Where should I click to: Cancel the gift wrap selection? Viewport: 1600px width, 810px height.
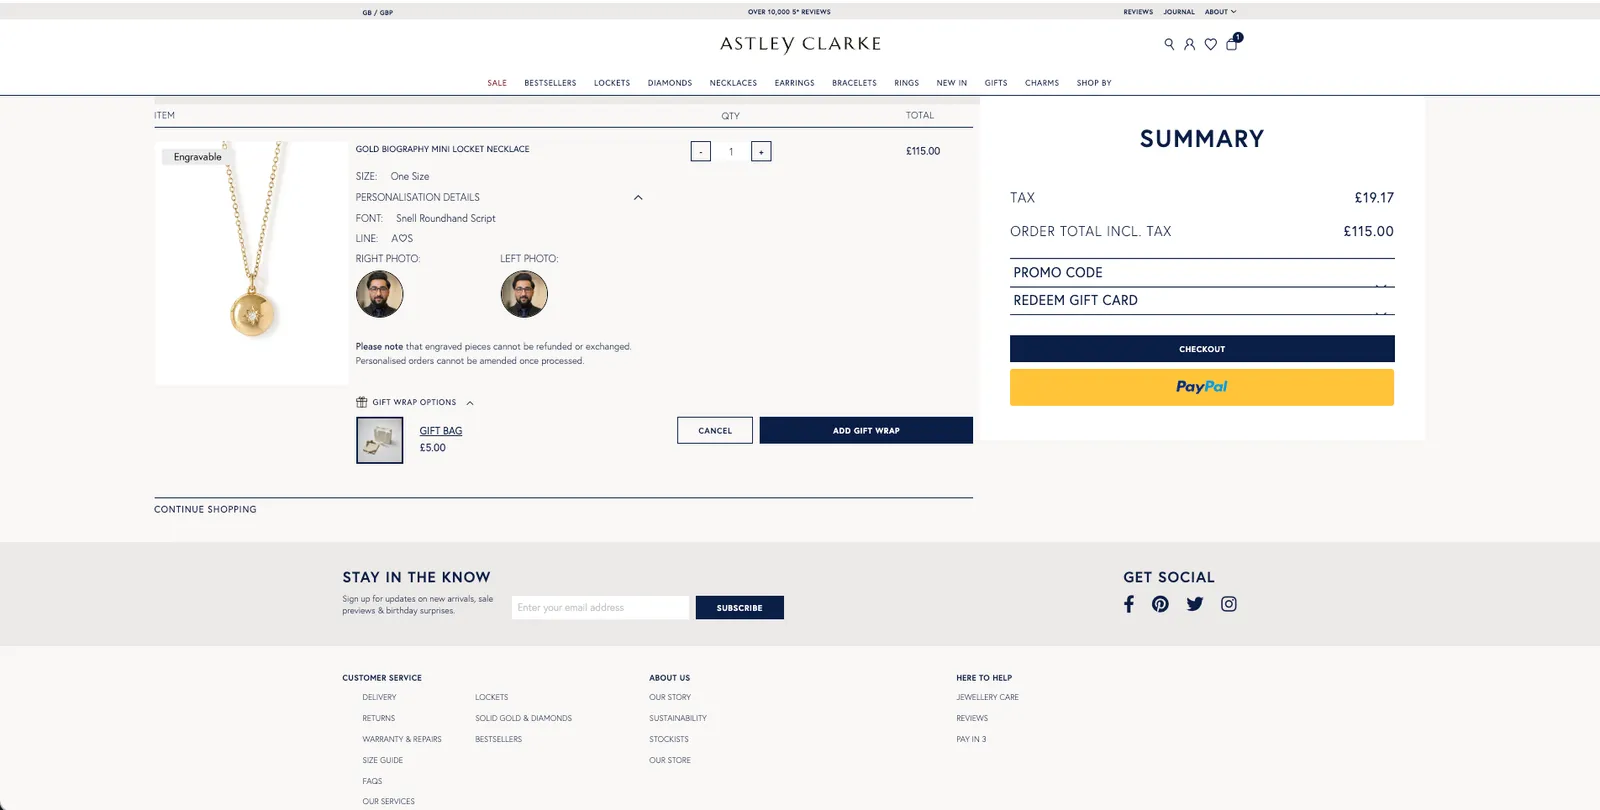point(715,430)
